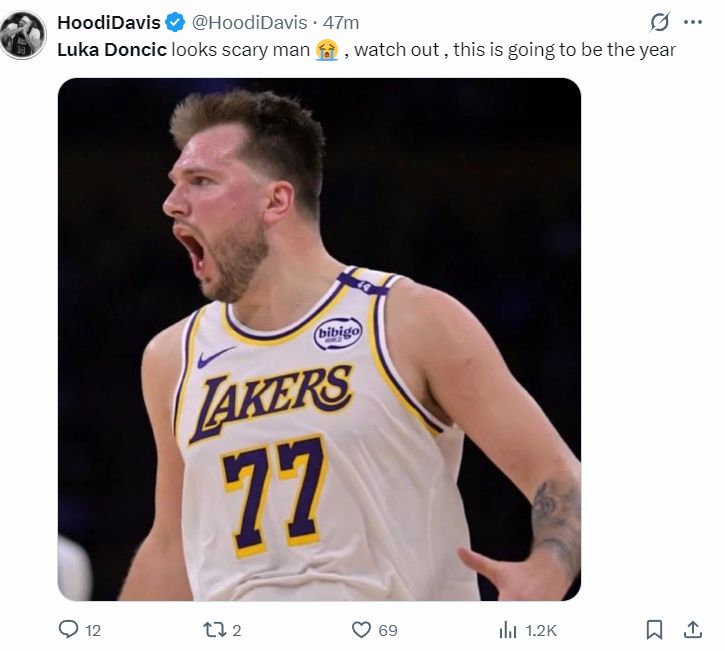Open the Grok explain-post icon
725x651 pixels.
click(660, 22)
